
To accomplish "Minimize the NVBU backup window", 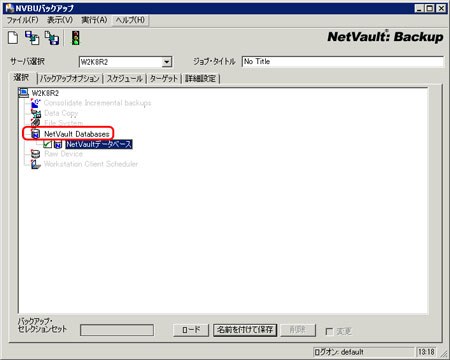I will (x=419, y=8).
